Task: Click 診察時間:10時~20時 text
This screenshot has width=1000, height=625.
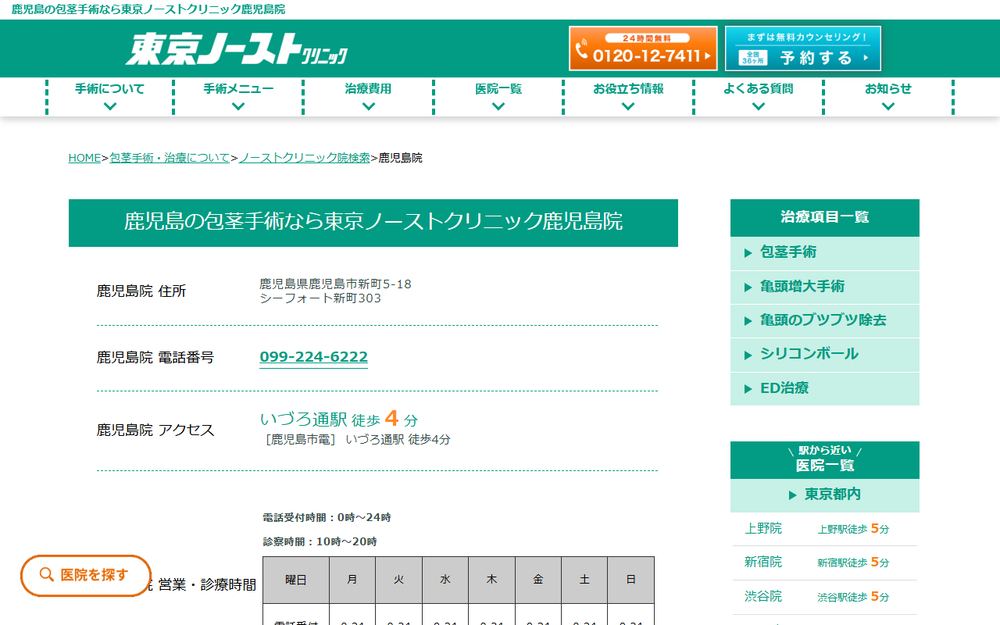Action: tap(320, 541)
